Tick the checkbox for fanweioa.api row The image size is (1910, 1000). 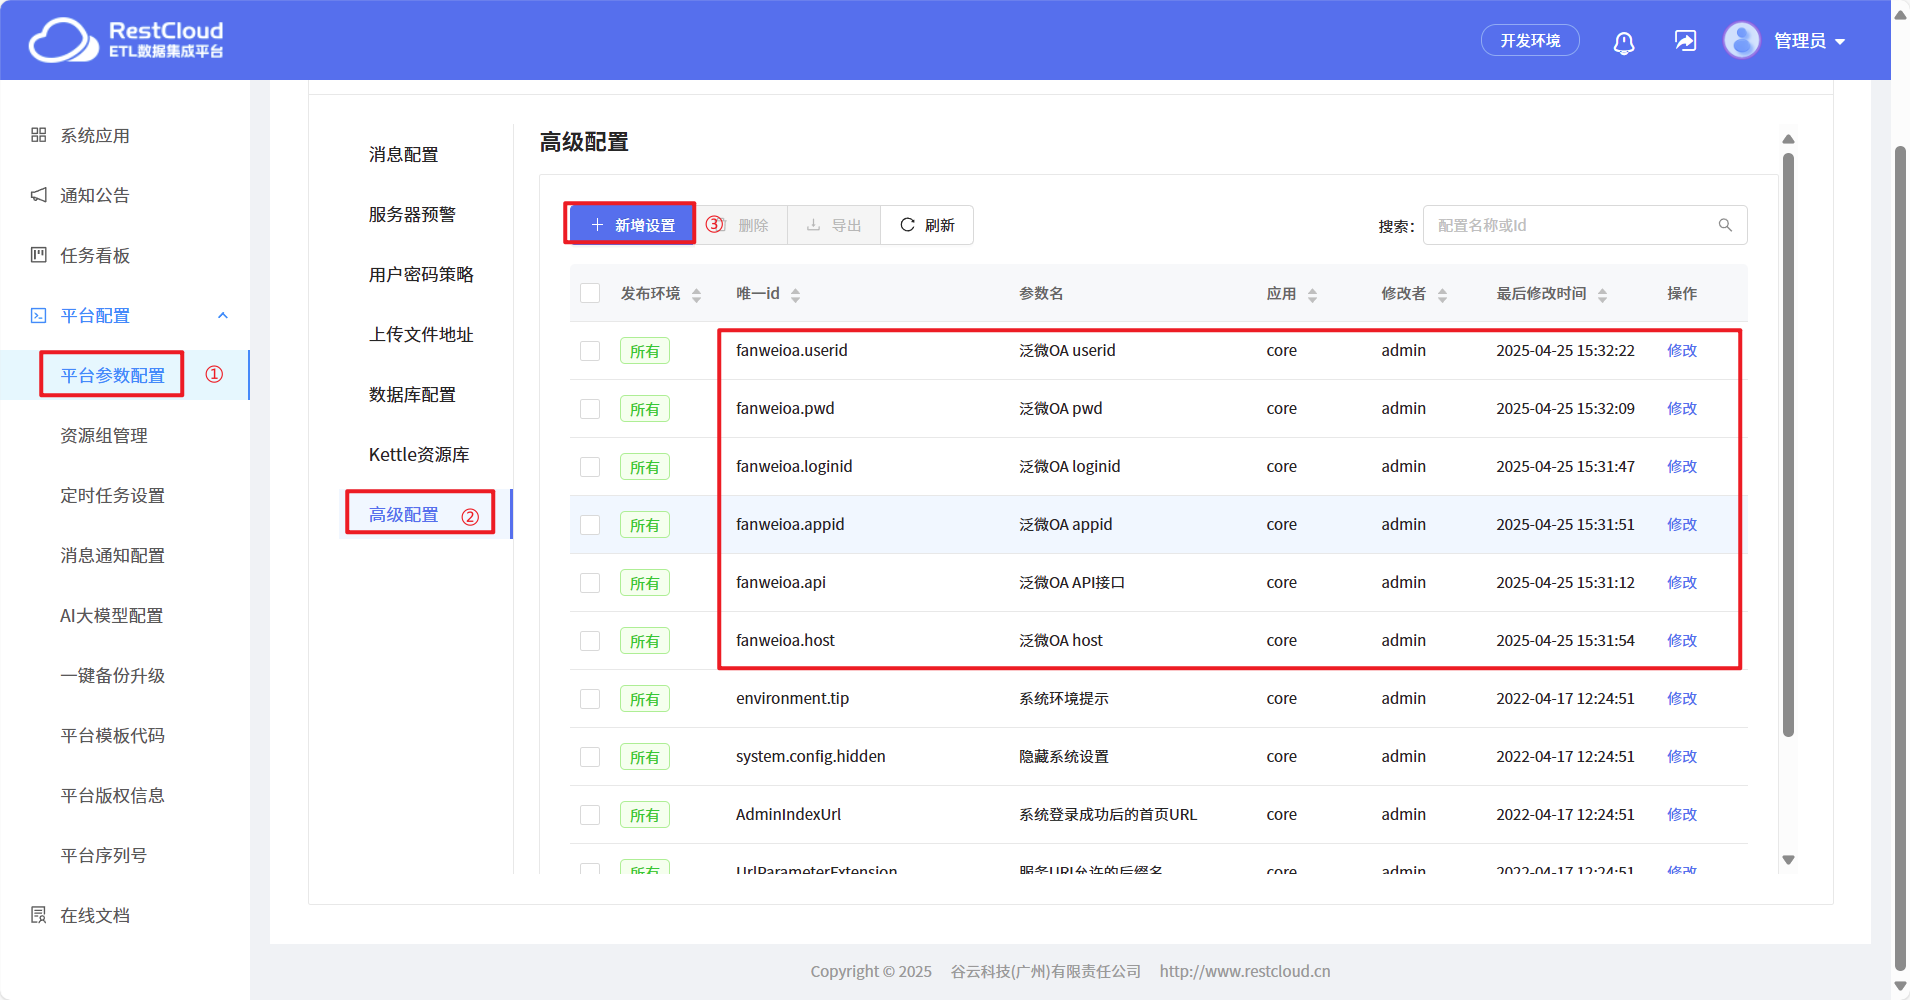click(x=590, y=583)
